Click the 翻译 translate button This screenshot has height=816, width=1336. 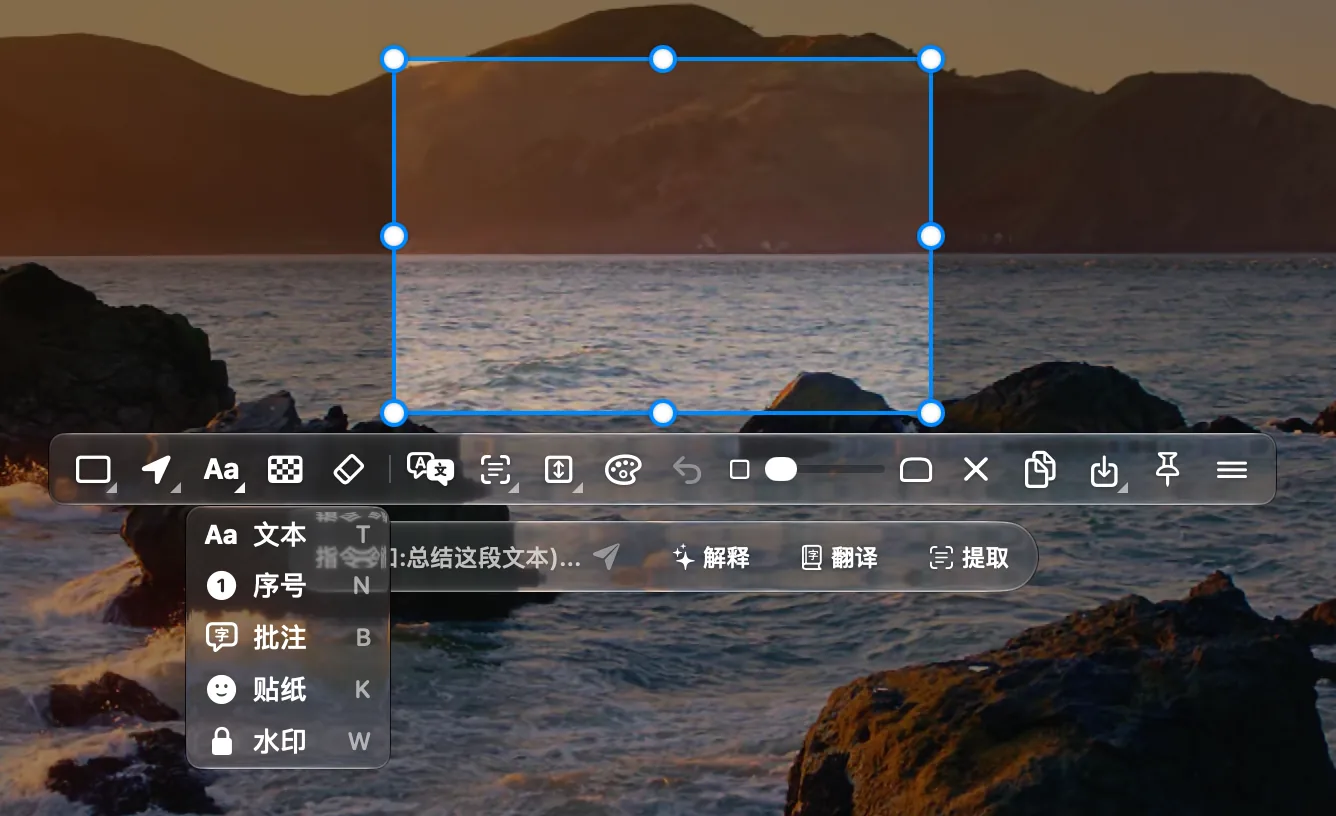(x=840, y=557)
